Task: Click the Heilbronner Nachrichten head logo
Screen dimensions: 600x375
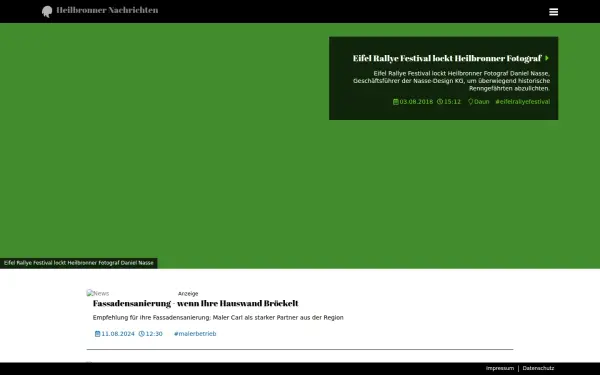Action: (x=47, y=11)
